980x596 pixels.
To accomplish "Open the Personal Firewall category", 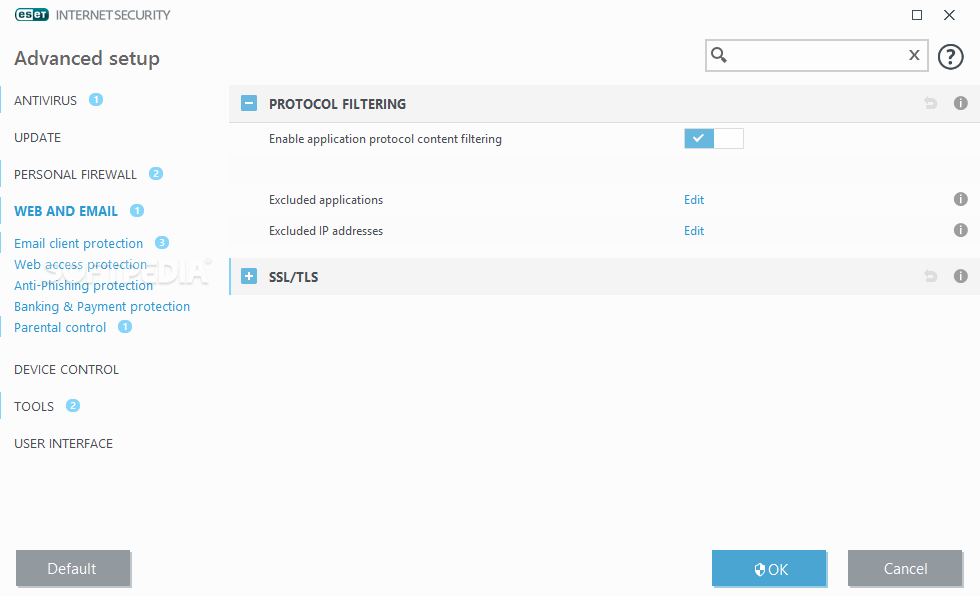I will (75, 174).
